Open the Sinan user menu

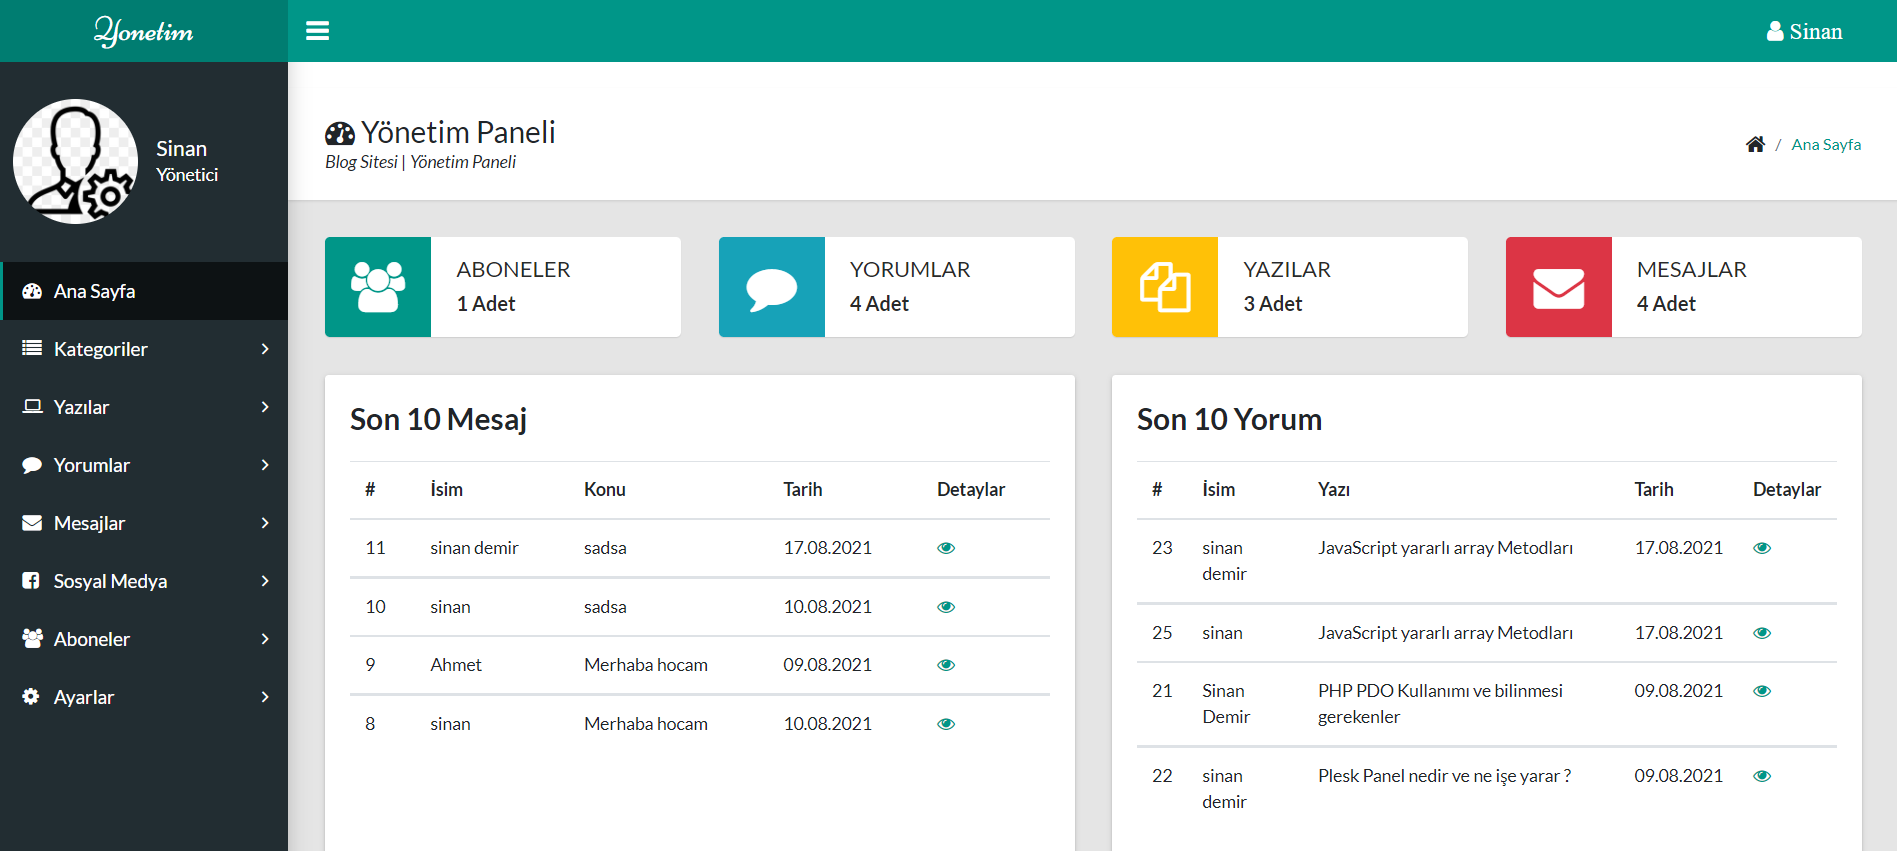click(1804, 31)
